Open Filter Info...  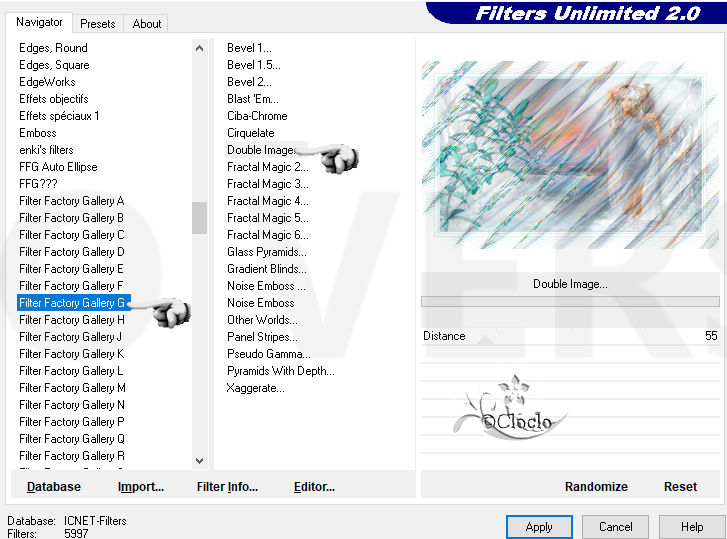click(x=227, y=487)
